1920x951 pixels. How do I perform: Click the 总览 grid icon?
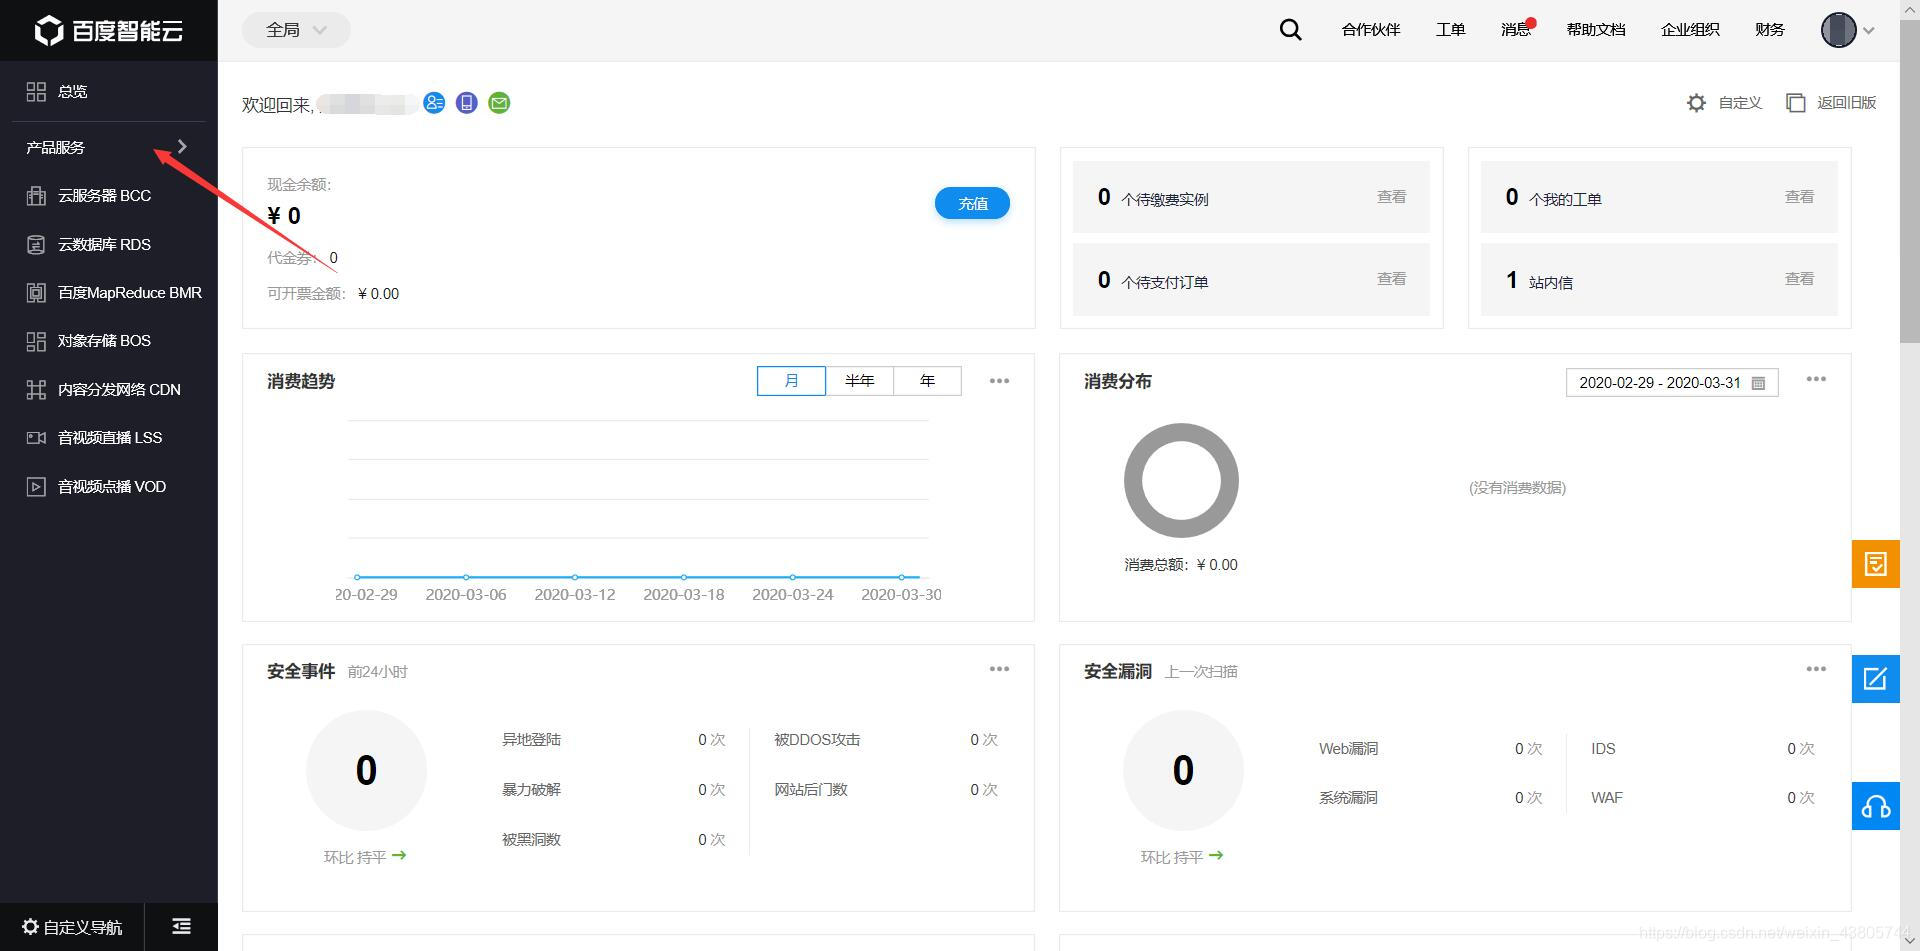point(36,92)
